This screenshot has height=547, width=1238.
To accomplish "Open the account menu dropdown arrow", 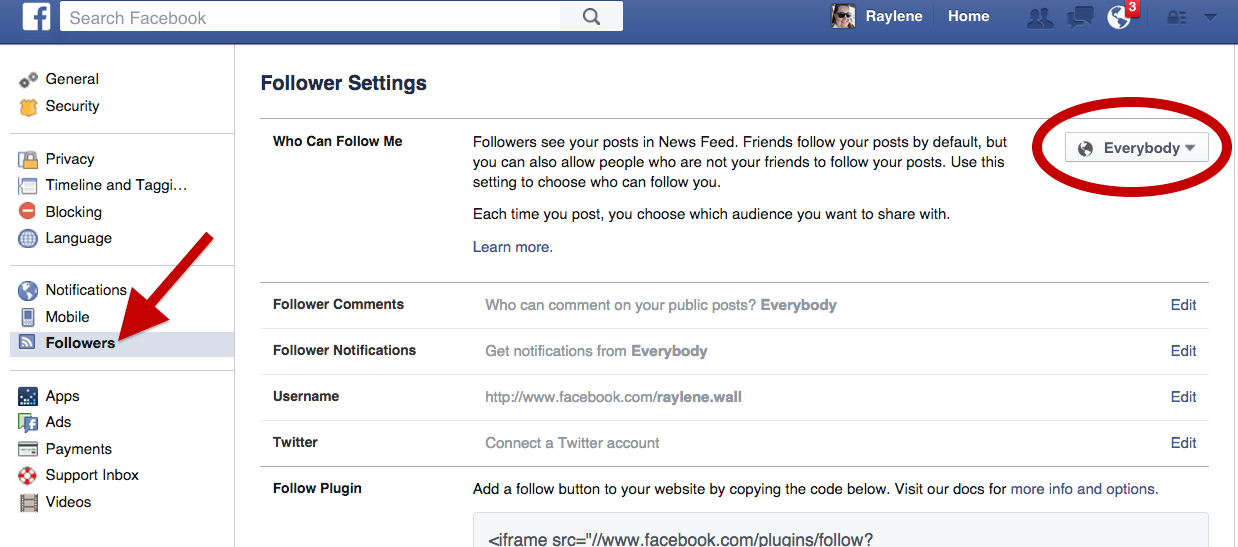I will pos(1210,17).
